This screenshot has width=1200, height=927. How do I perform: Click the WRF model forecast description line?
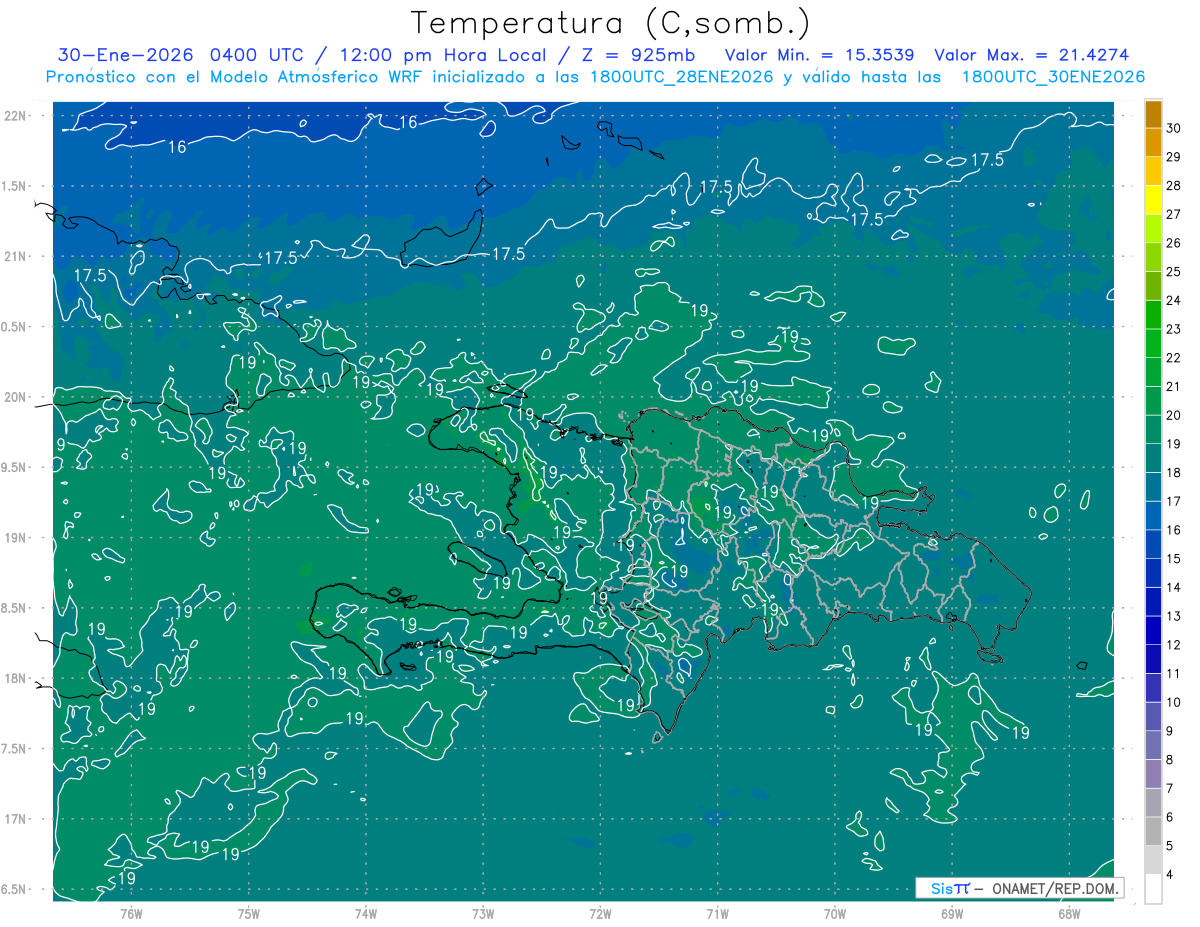(595, 77)
